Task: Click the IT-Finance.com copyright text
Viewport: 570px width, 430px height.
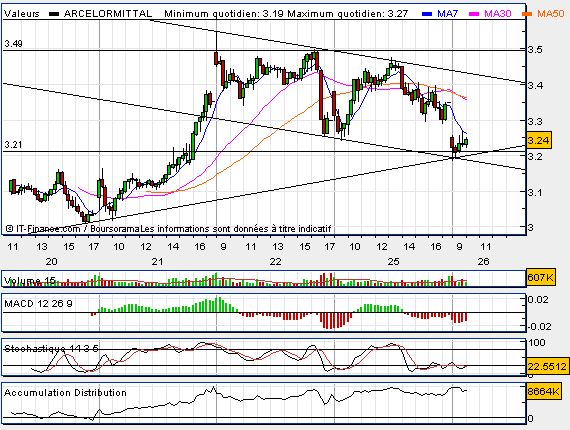Action: point(169,229)
